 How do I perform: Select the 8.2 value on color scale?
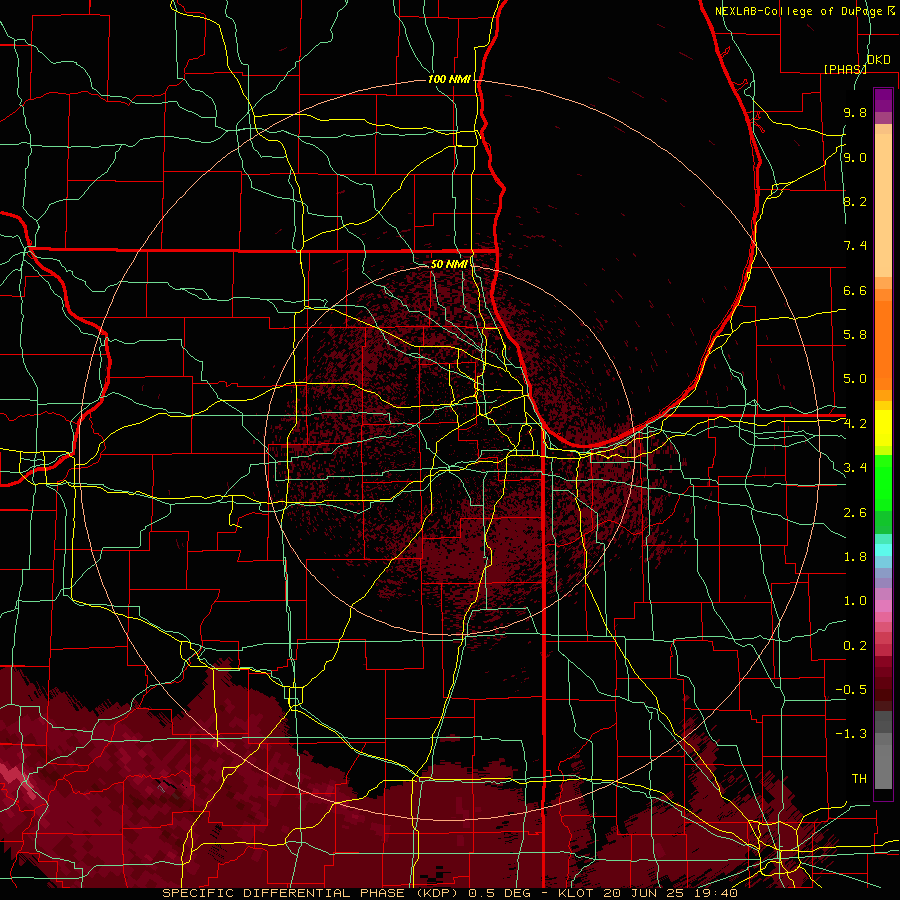pos(855,201)
